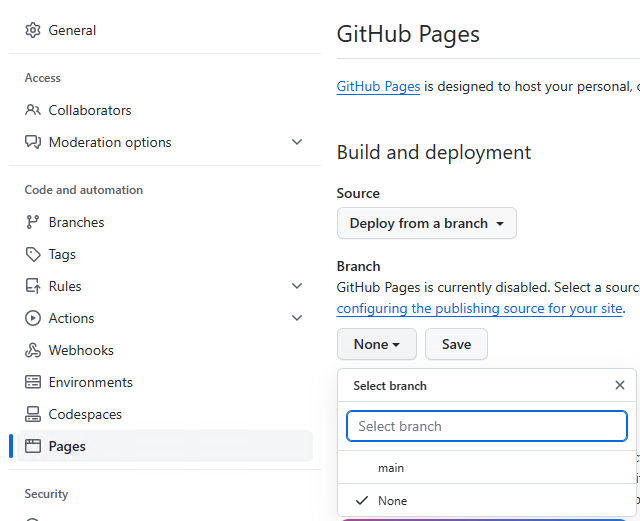Click the Moderation options label
The width and height of the screenshot is (640, 521).
point(110,142)
